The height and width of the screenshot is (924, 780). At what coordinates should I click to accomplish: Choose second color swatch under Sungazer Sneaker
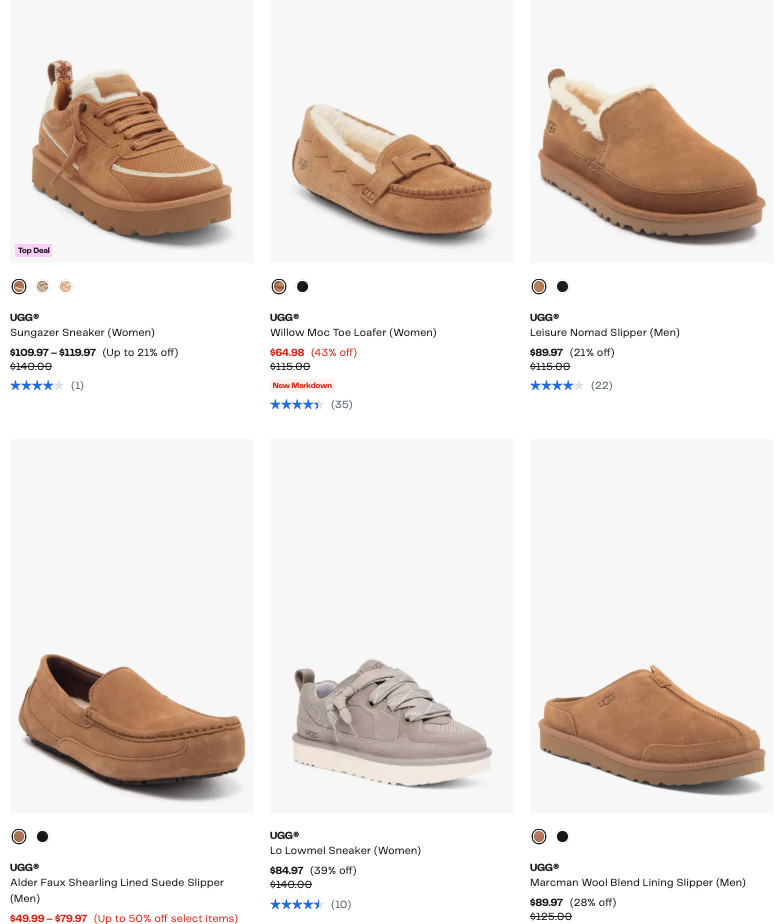point(42,287)
